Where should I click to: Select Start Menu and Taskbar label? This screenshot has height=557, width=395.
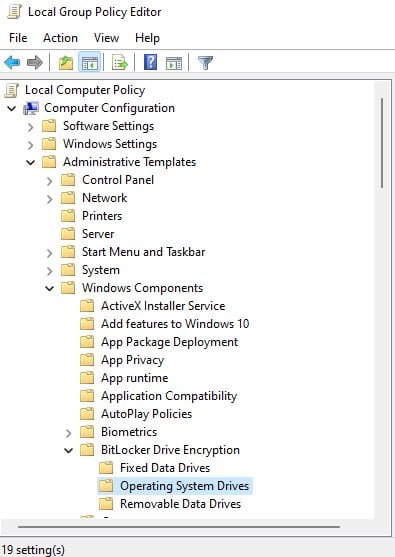pos(144,252)
